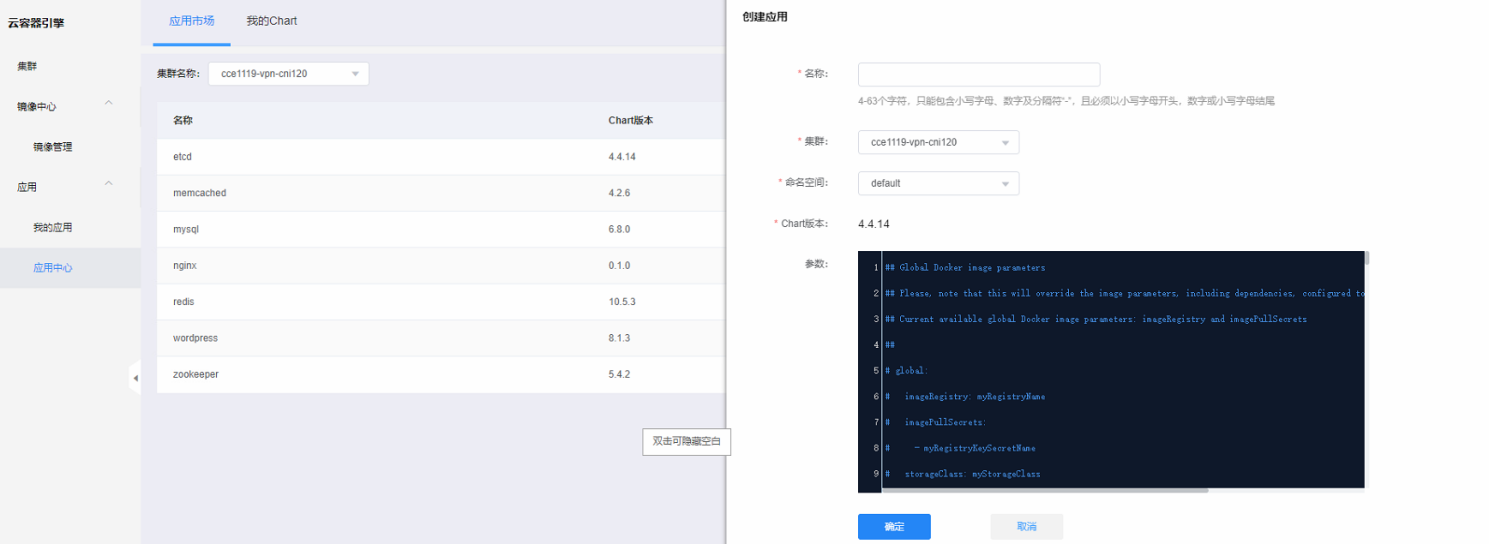Open 集群 in the sidebar
The width and height of the screenshot is (1489, 544).
pos(70,66)
